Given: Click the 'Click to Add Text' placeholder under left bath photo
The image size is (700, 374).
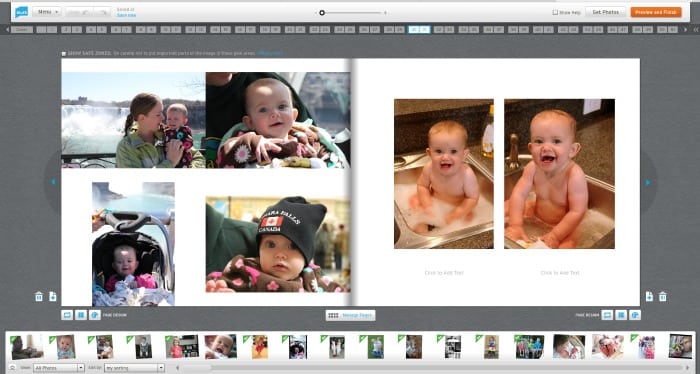Looking at the screenshot, I should click(x=444, y=273).
